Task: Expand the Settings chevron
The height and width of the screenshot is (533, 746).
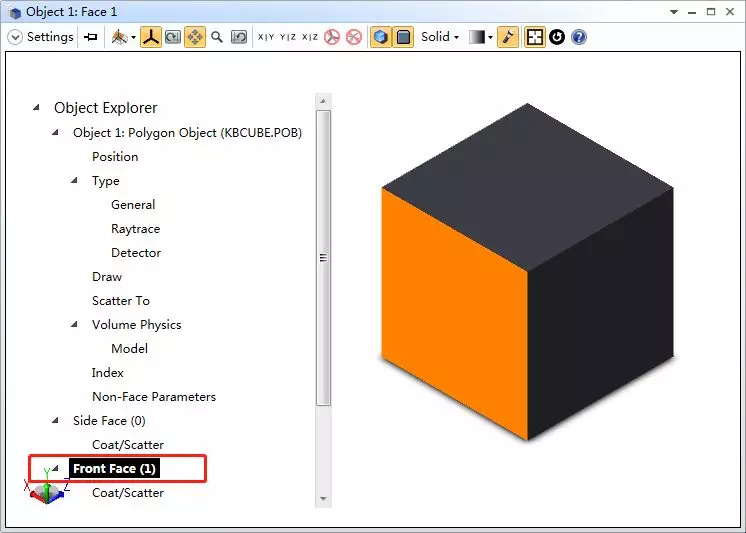Action: [x=15, y=37]
